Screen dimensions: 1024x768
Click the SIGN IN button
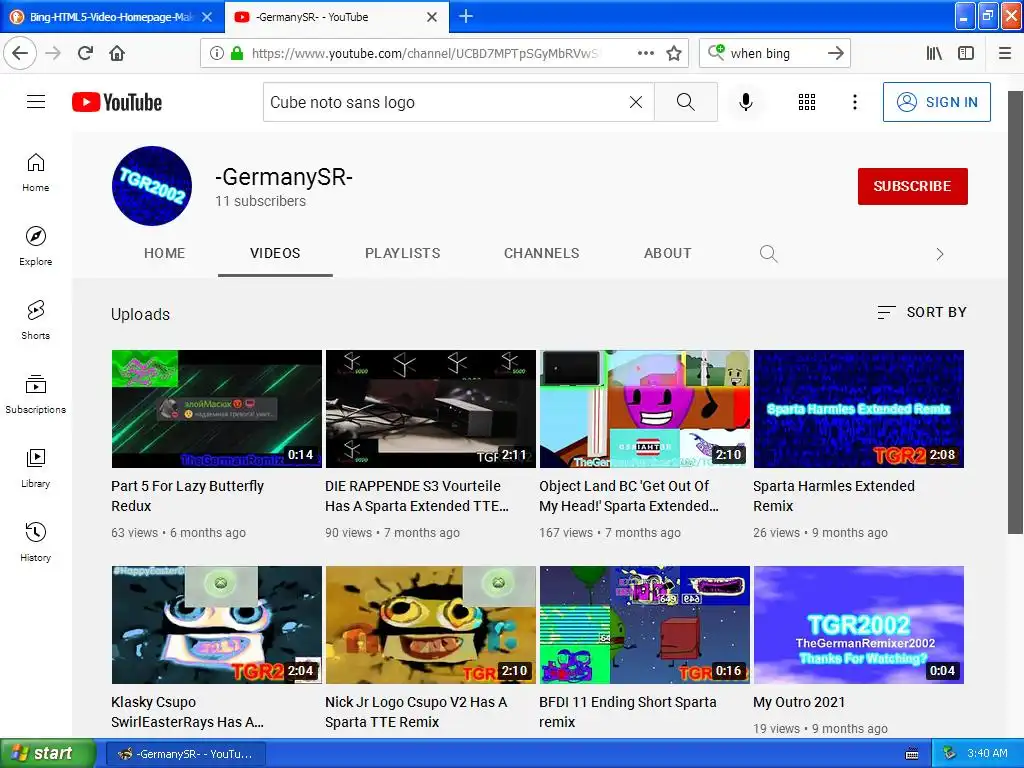936,102
